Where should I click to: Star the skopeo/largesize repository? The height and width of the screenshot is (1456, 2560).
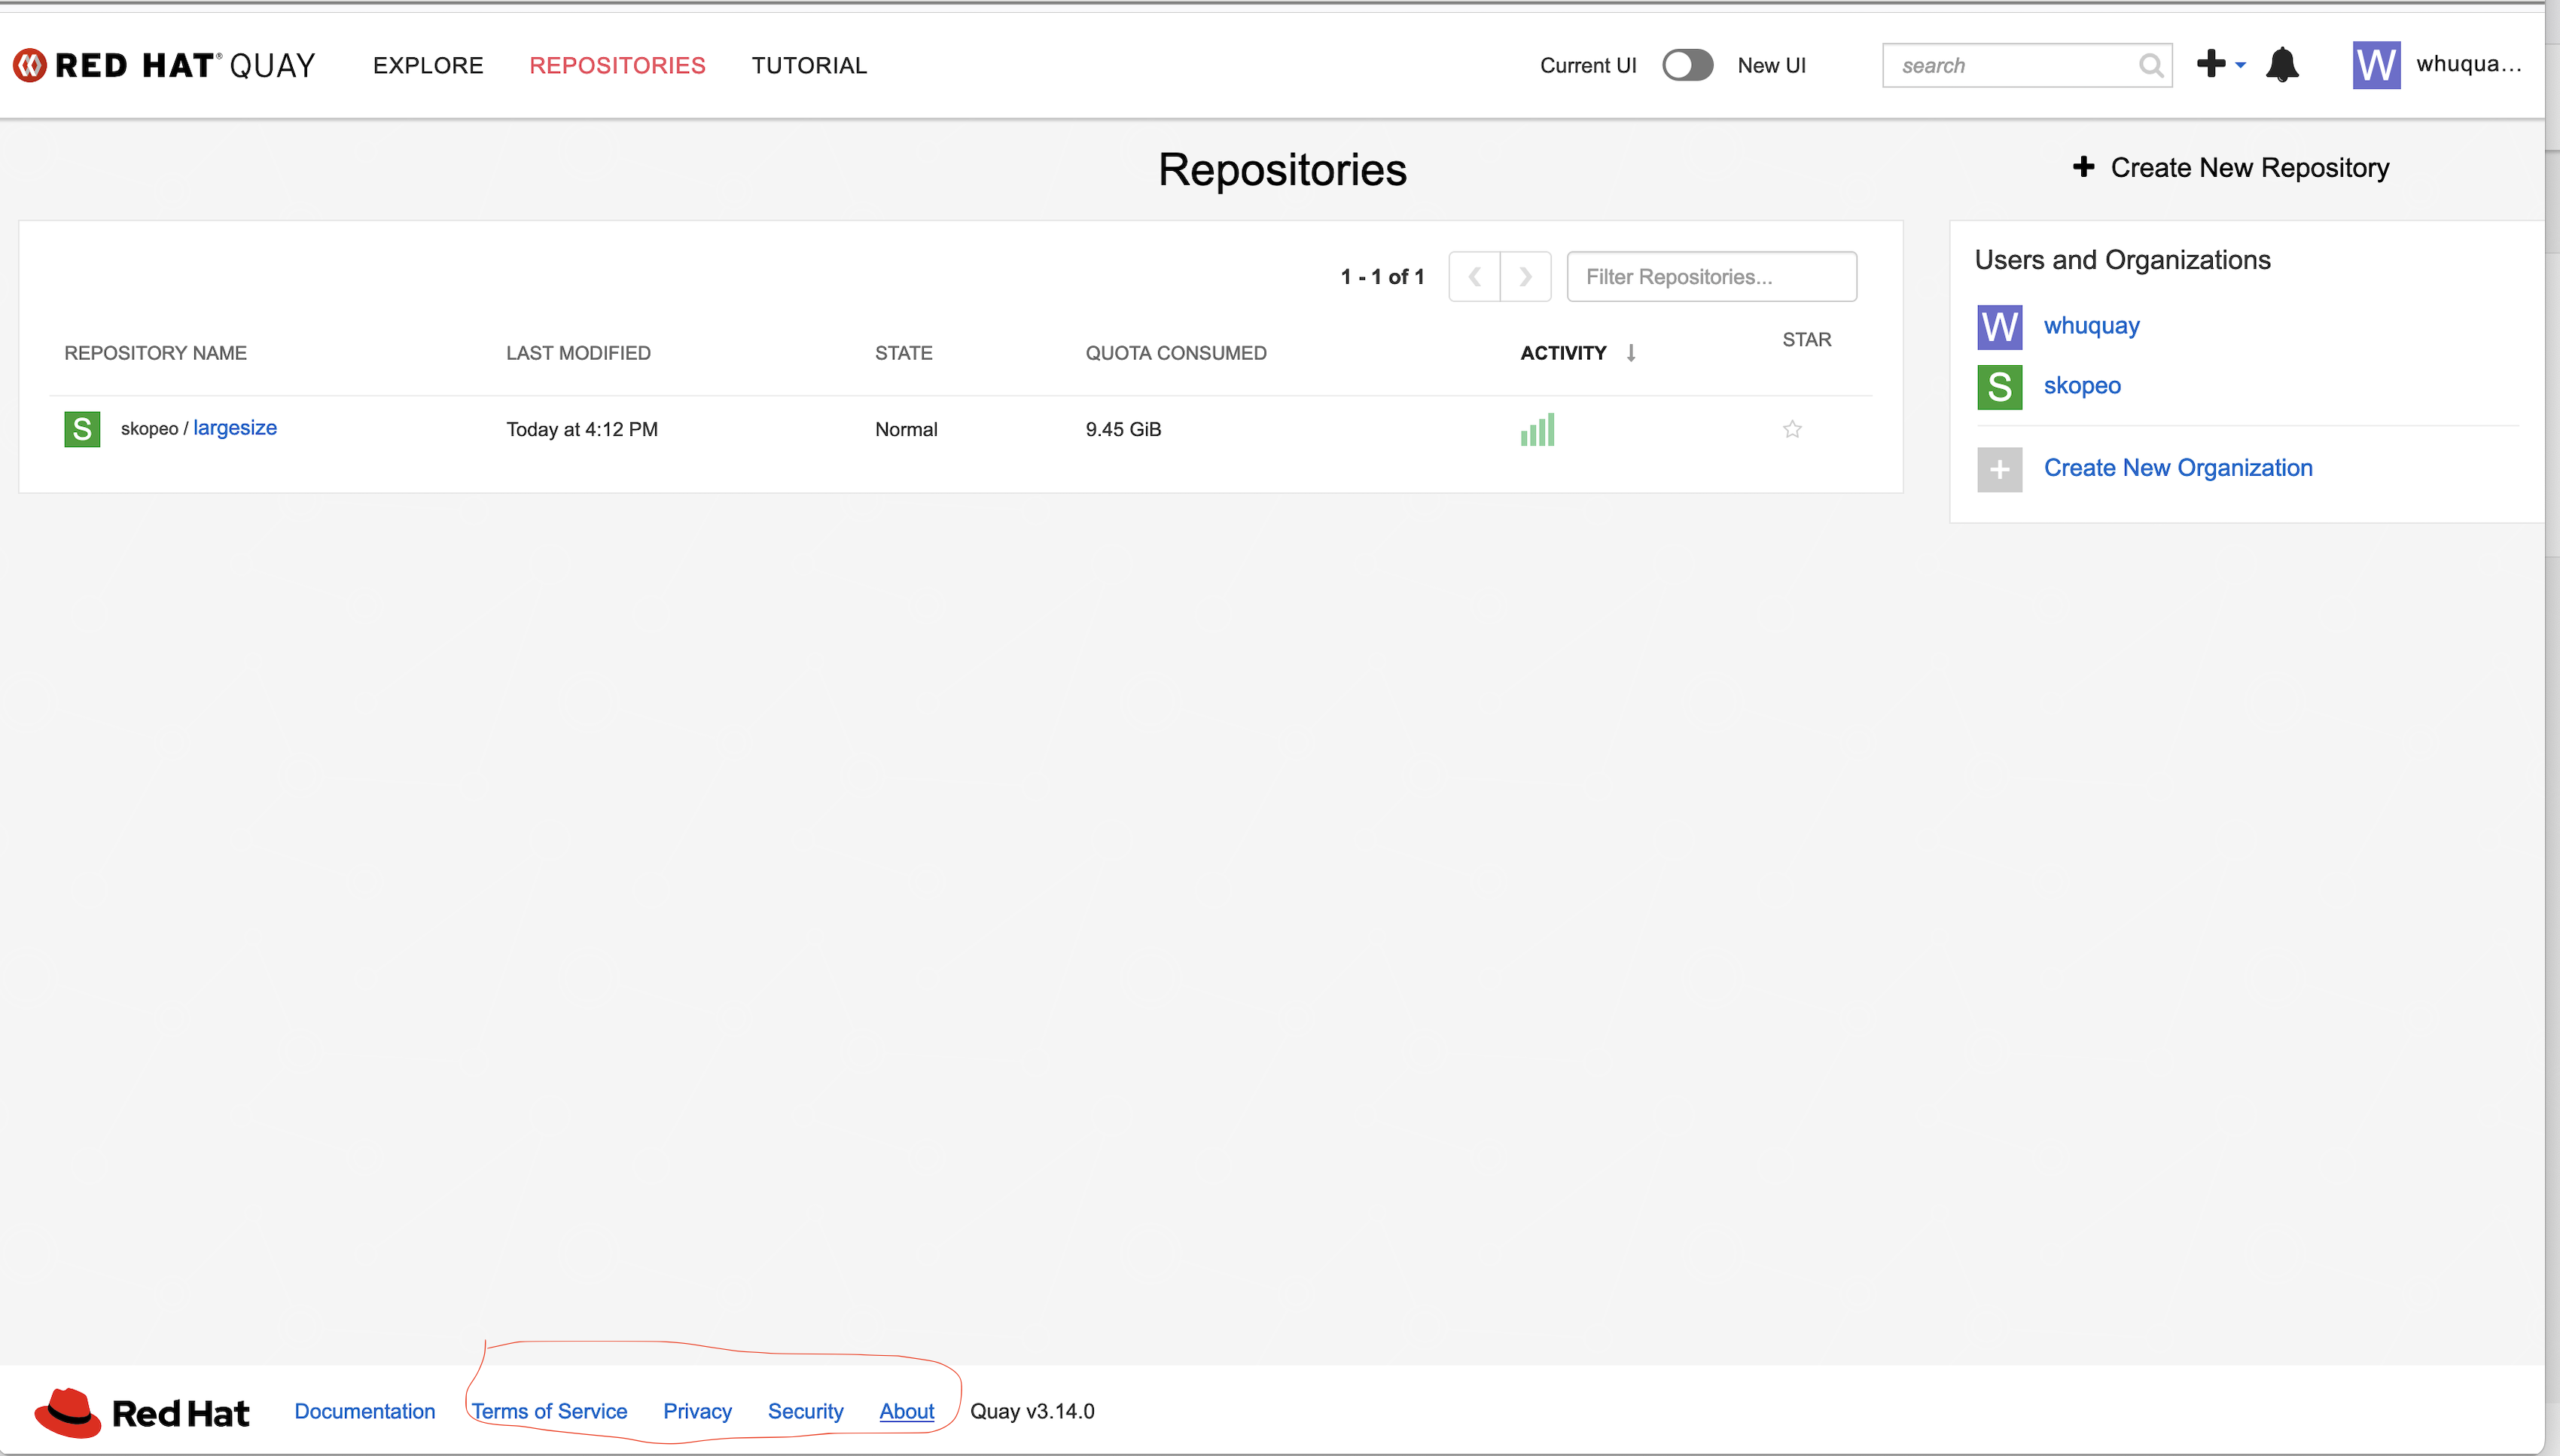tap(1792, 429)
